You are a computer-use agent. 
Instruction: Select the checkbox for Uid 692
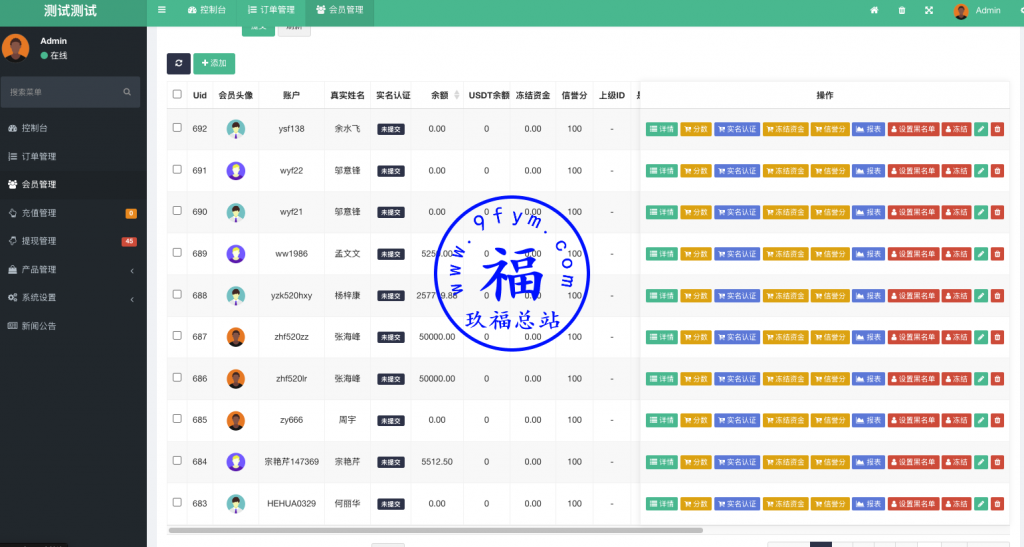(x=177, y=128)
